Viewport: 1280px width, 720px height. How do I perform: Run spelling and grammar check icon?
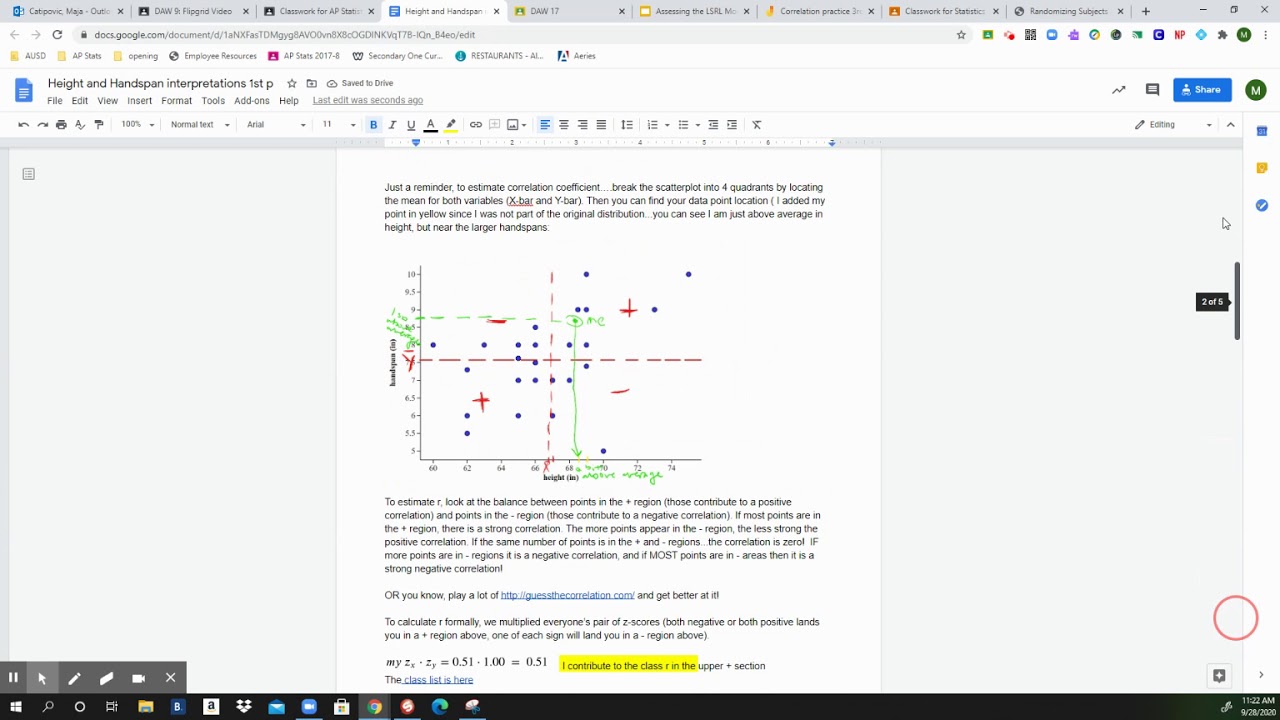pyautogui.click(x=80, y=124)
